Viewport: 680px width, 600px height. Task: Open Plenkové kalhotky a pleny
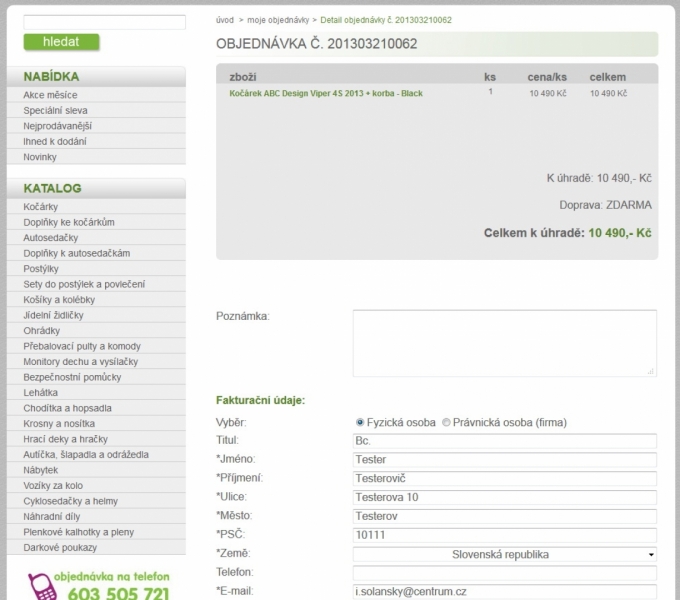click(x=78, y=532)
